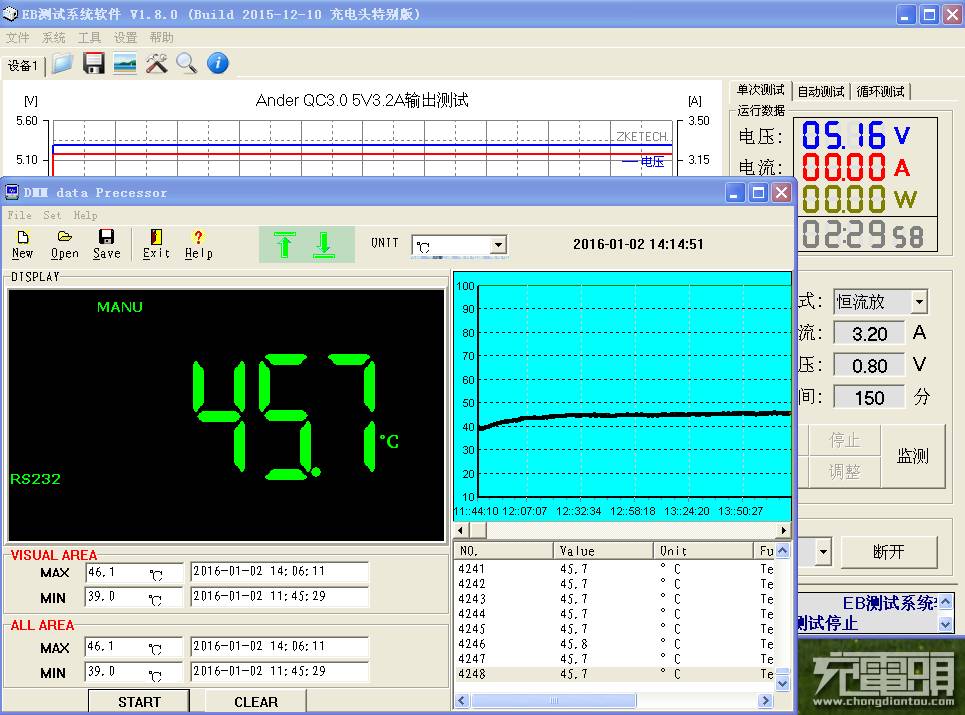Open the 帮助 menu
This screenshot has height=715, width=965.
click(x=161, y=38)
